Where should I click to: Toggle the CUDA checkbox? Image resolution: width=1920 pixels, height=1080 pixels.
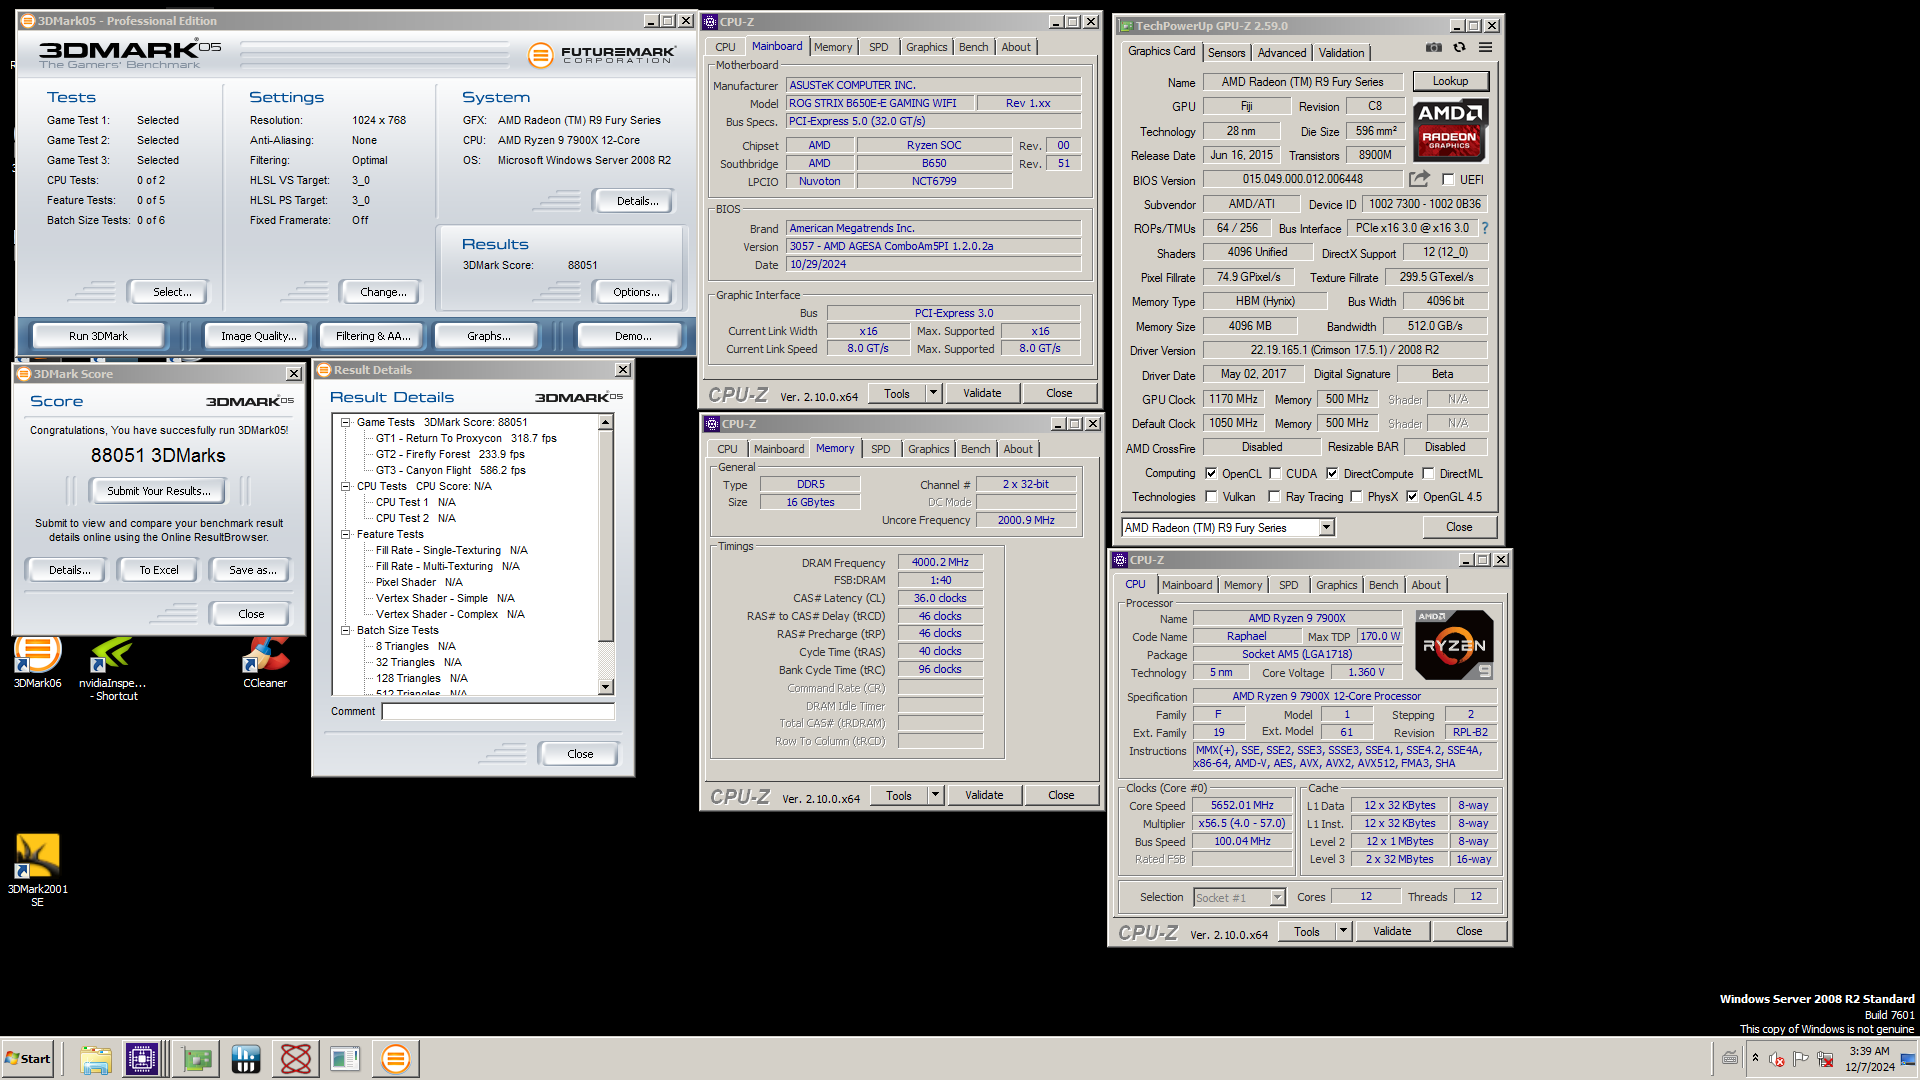[1275, 474]
